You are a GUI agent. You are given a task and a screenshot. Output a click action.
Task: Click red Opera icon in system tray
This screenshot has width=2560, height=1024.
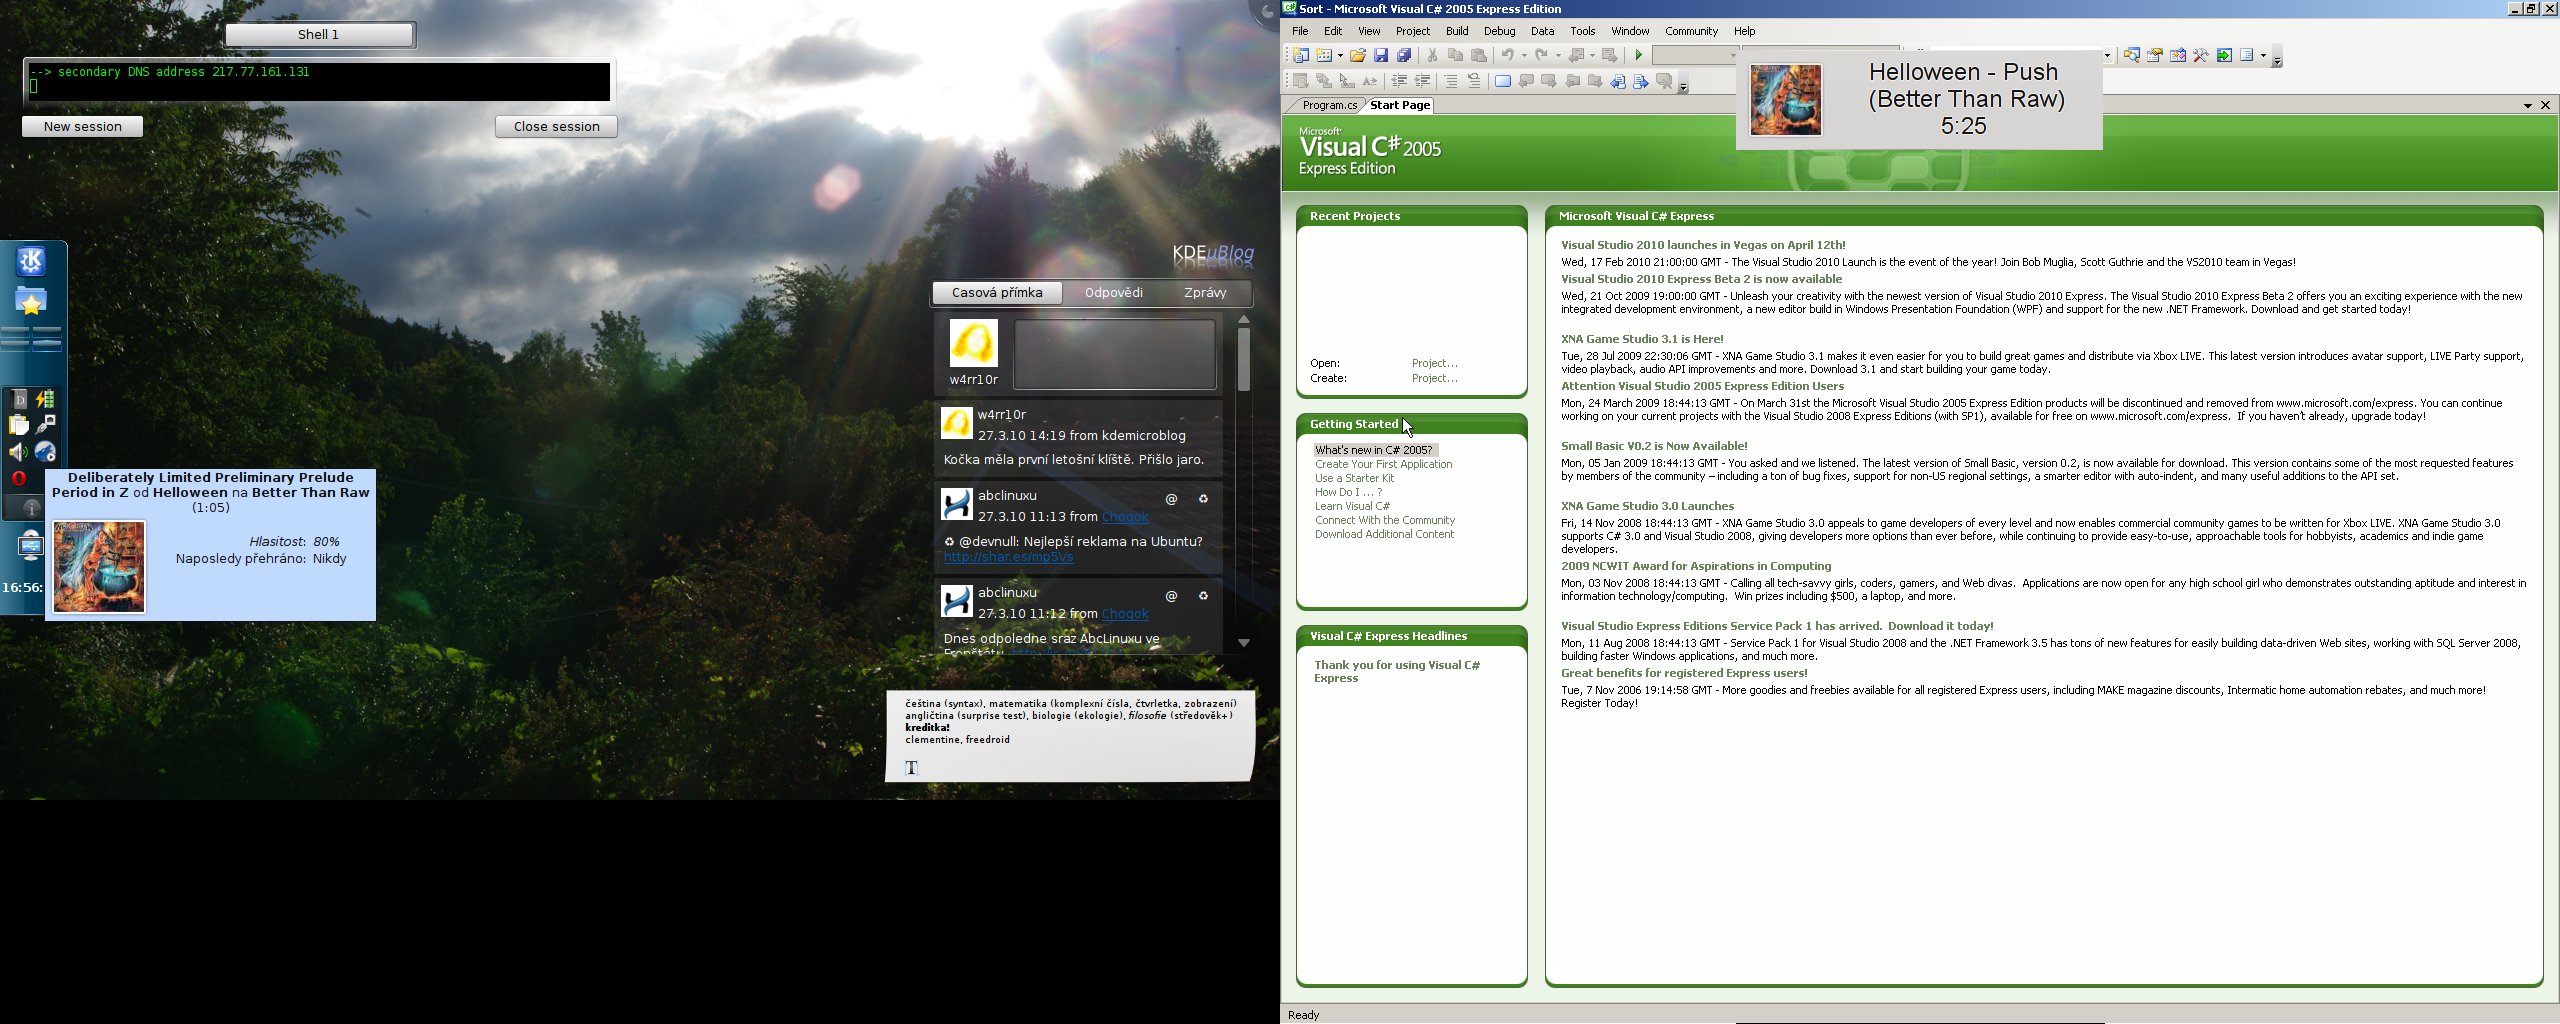pyautogui.click(x=18, y=478)
